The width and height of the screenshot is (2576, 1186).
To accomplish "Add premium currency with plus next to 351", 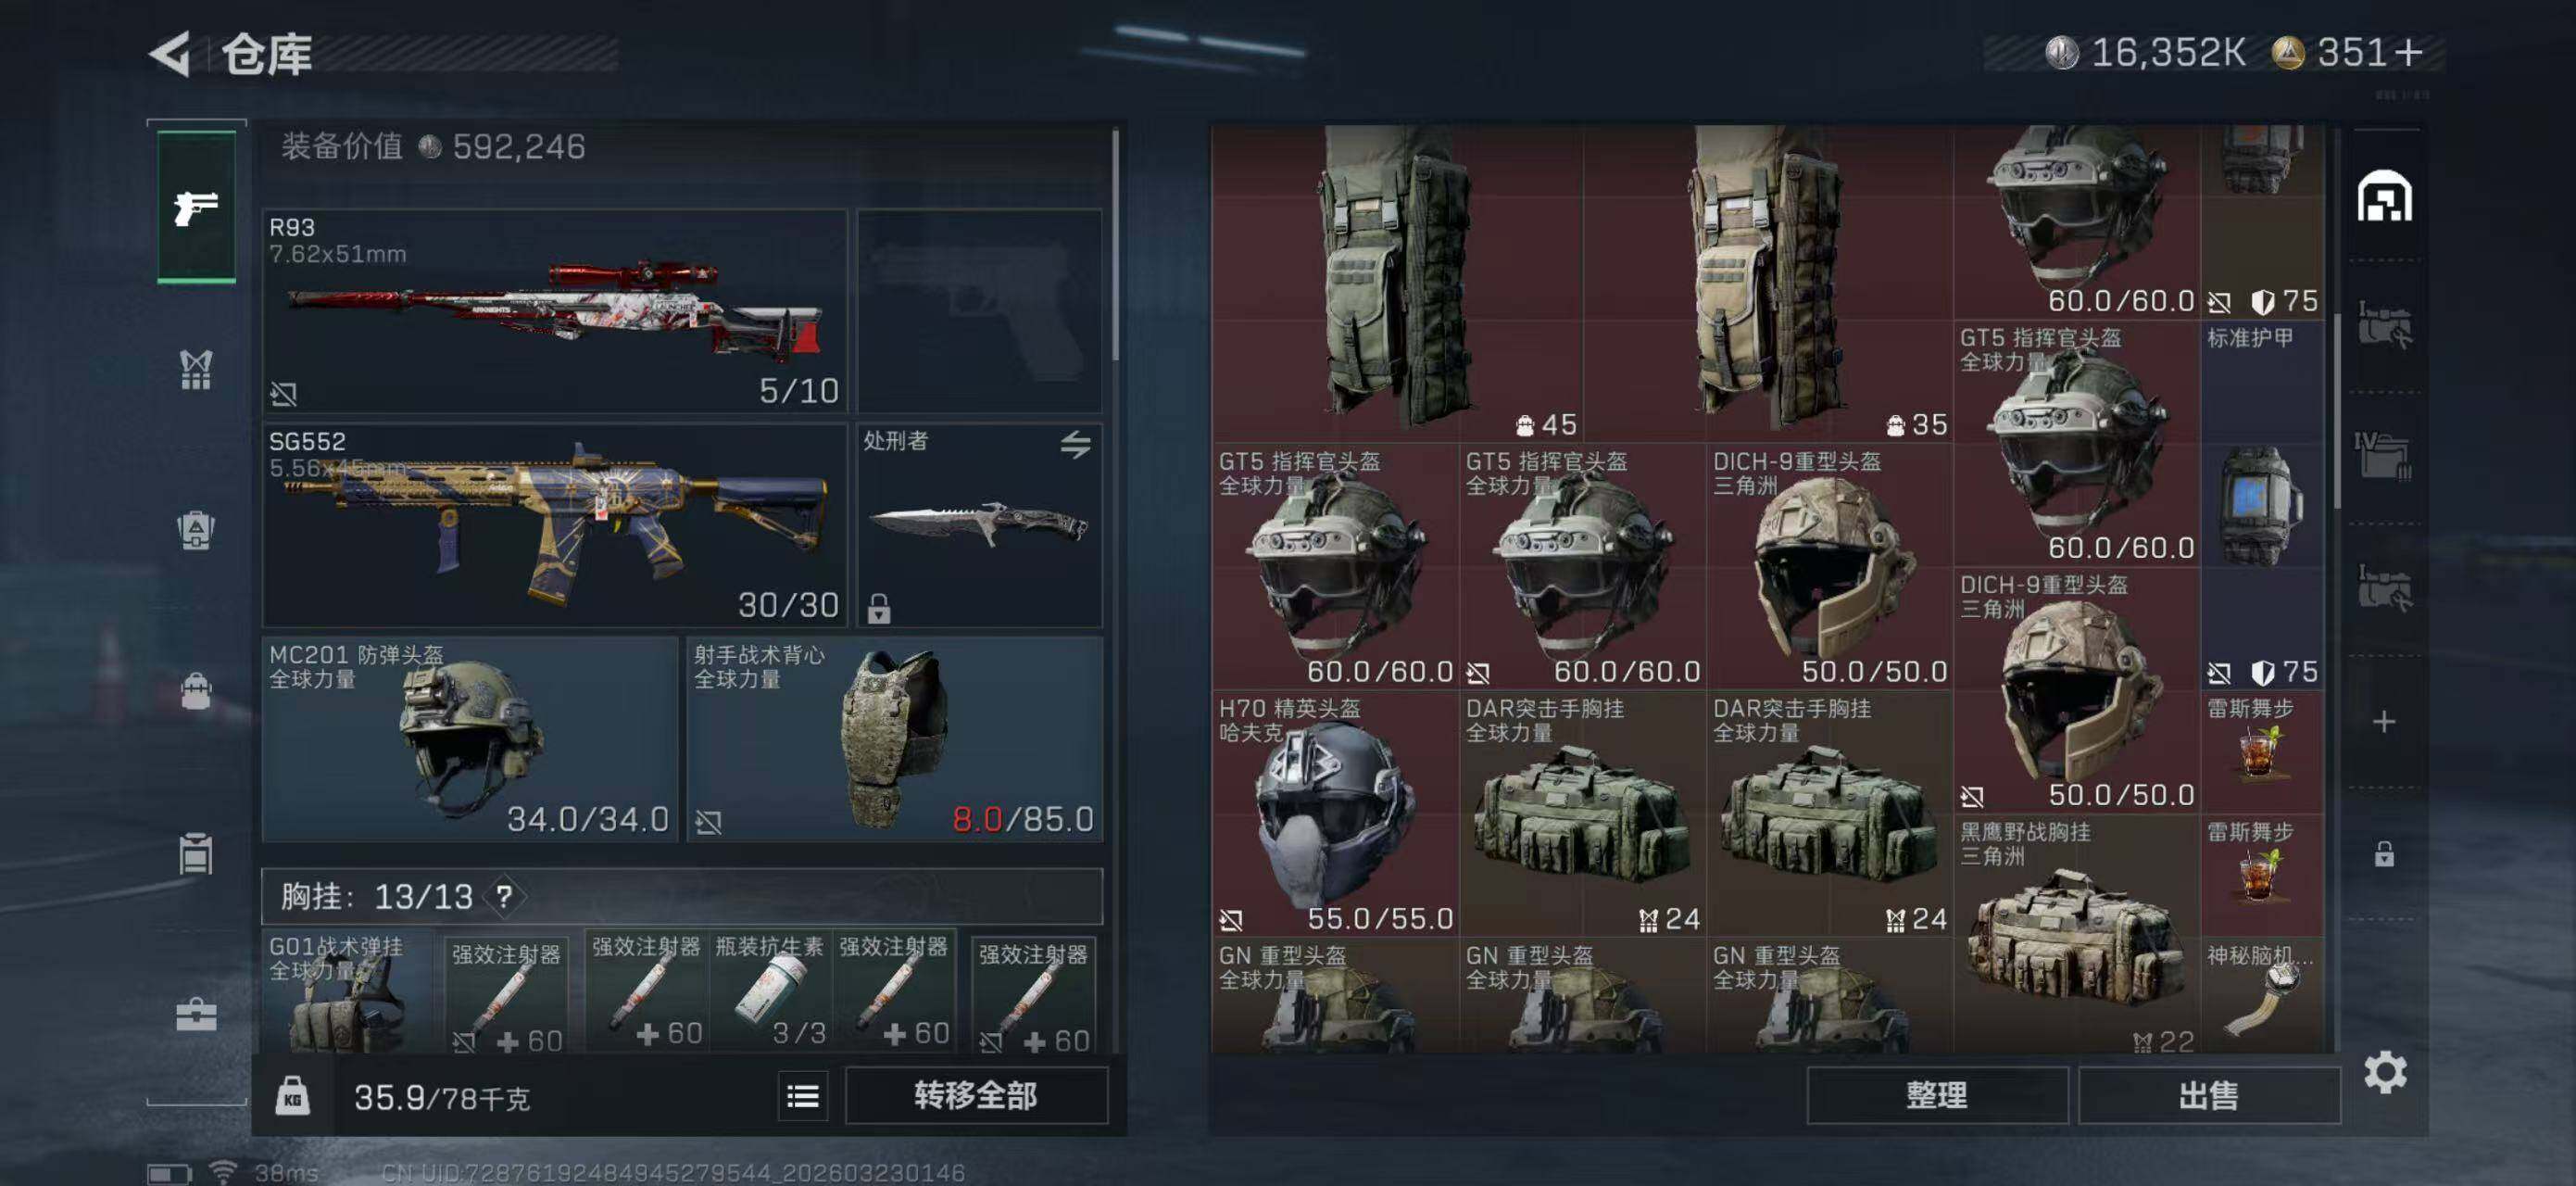I will pyautogui.click(x=2409, y=52).
